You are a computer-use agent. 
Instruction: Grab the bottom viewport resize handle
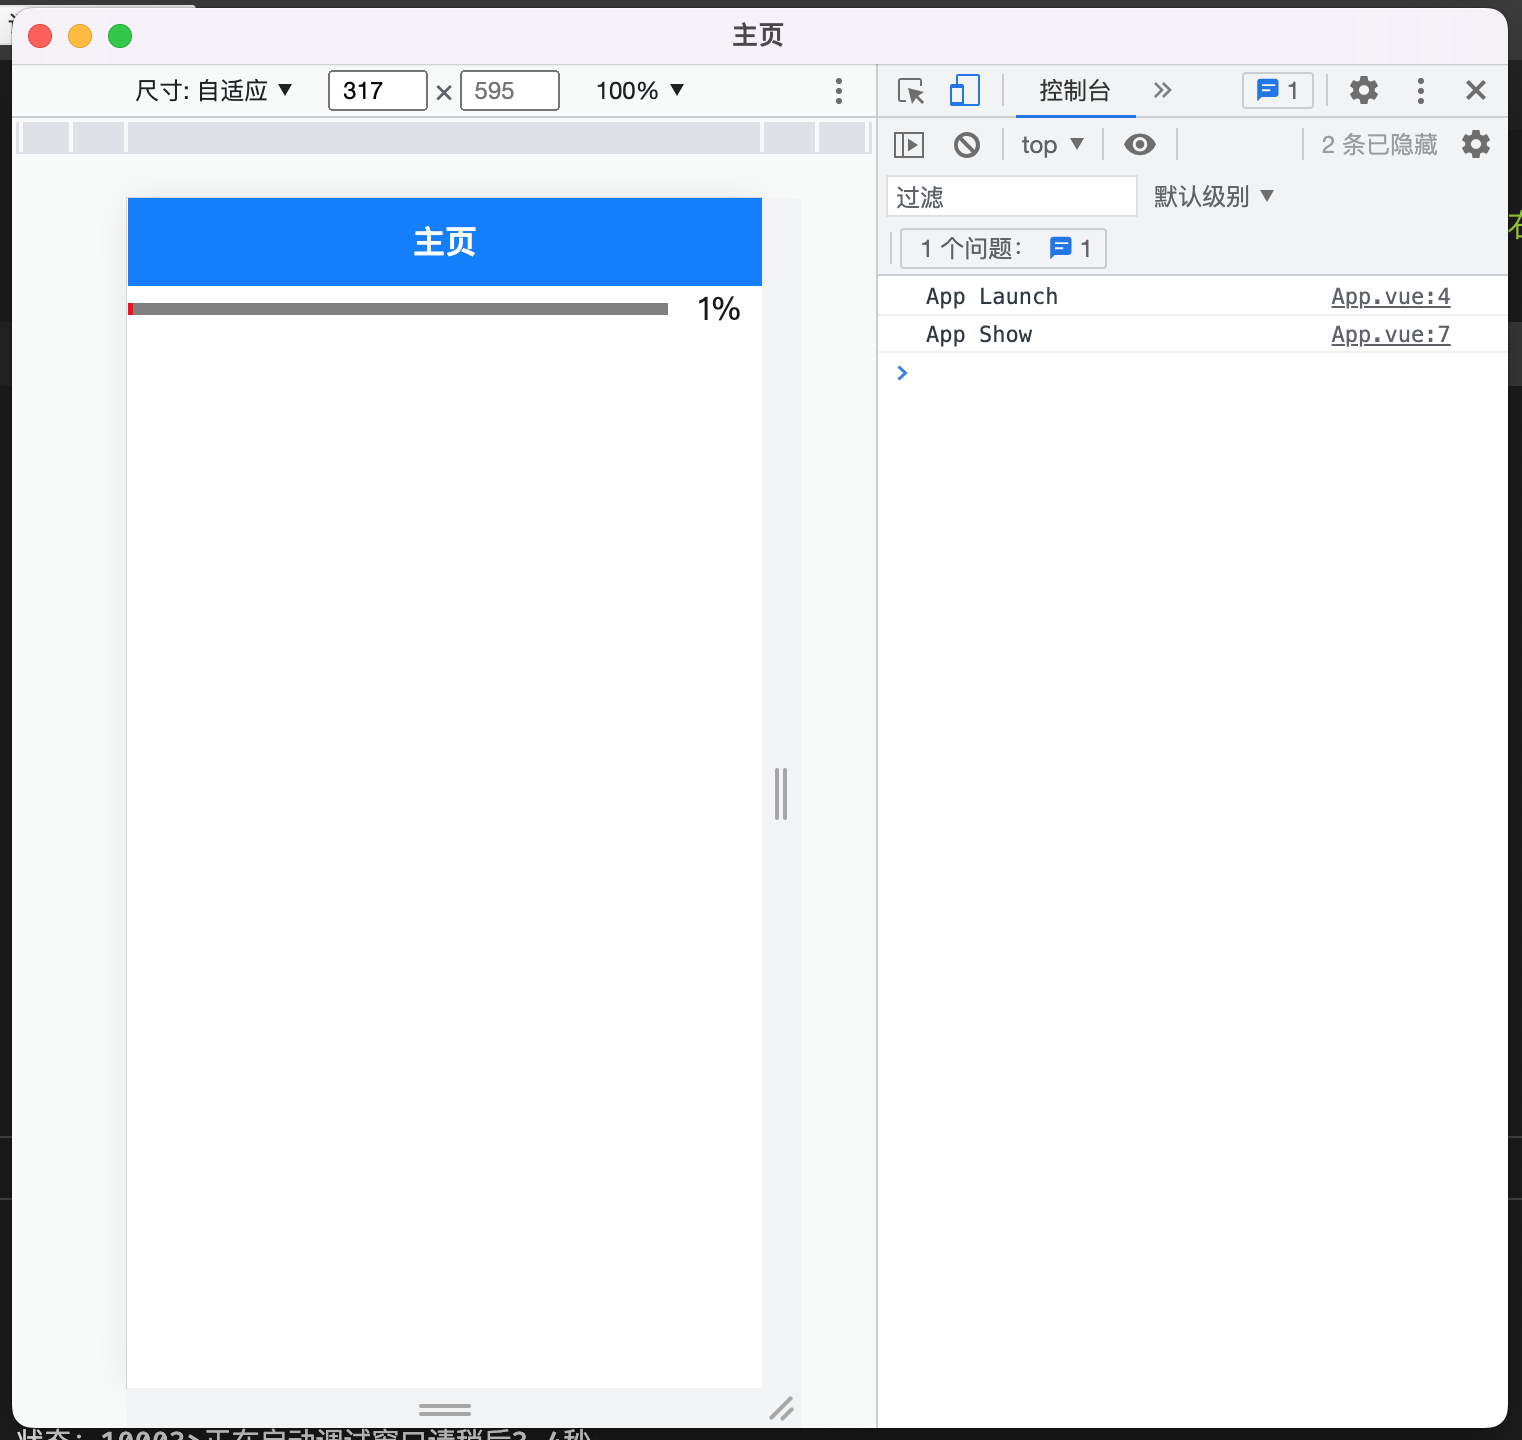tap(445, 1409)
